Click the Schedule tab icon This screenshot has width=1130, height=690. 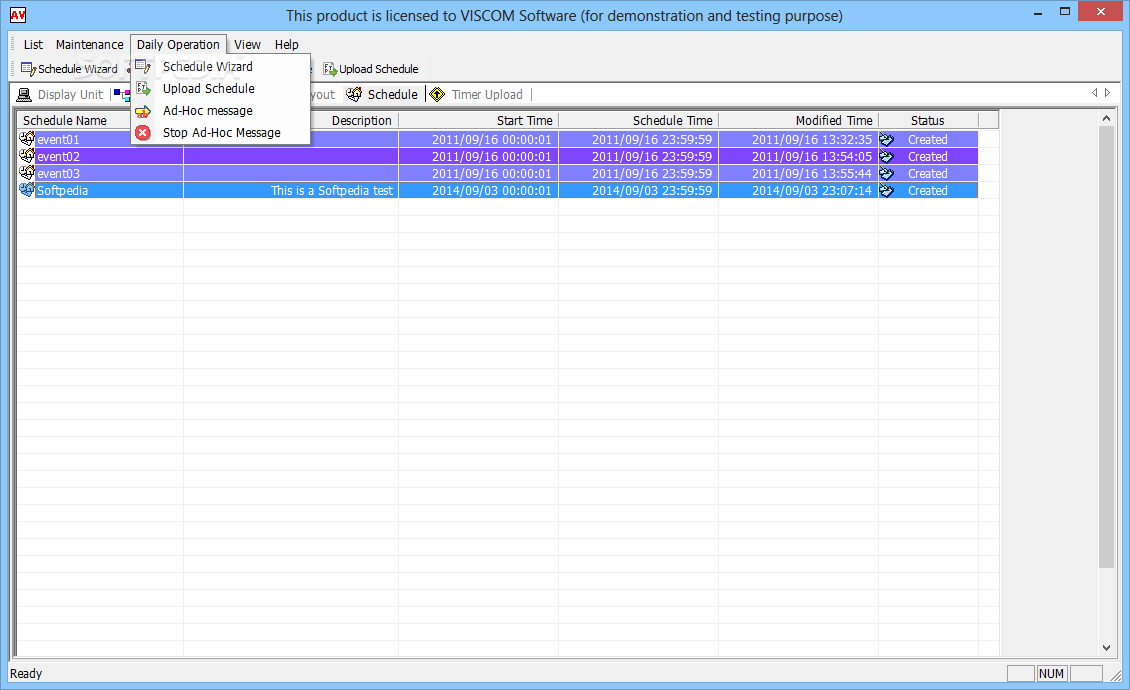click(354, 94)
